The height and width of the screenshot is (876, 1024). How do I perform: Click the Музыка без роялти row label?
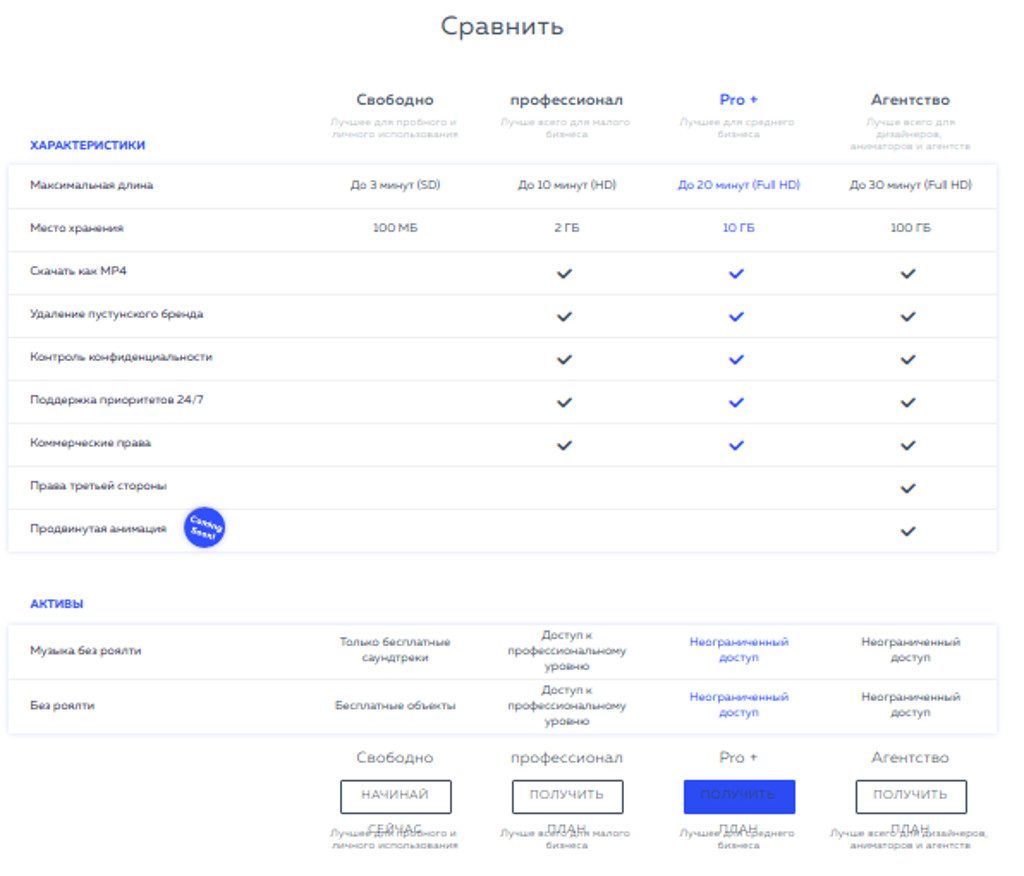[85, 651]
